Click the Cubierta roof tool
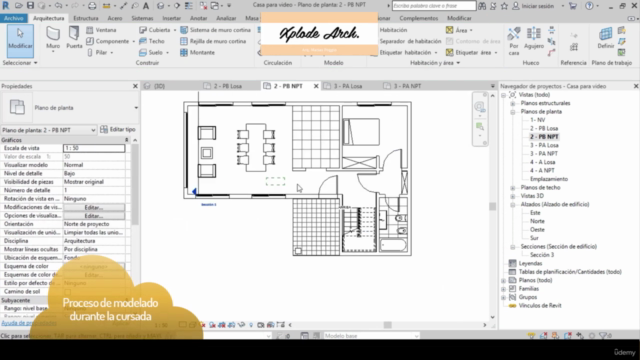Screen dimensions: 640x360 point(155,30)
